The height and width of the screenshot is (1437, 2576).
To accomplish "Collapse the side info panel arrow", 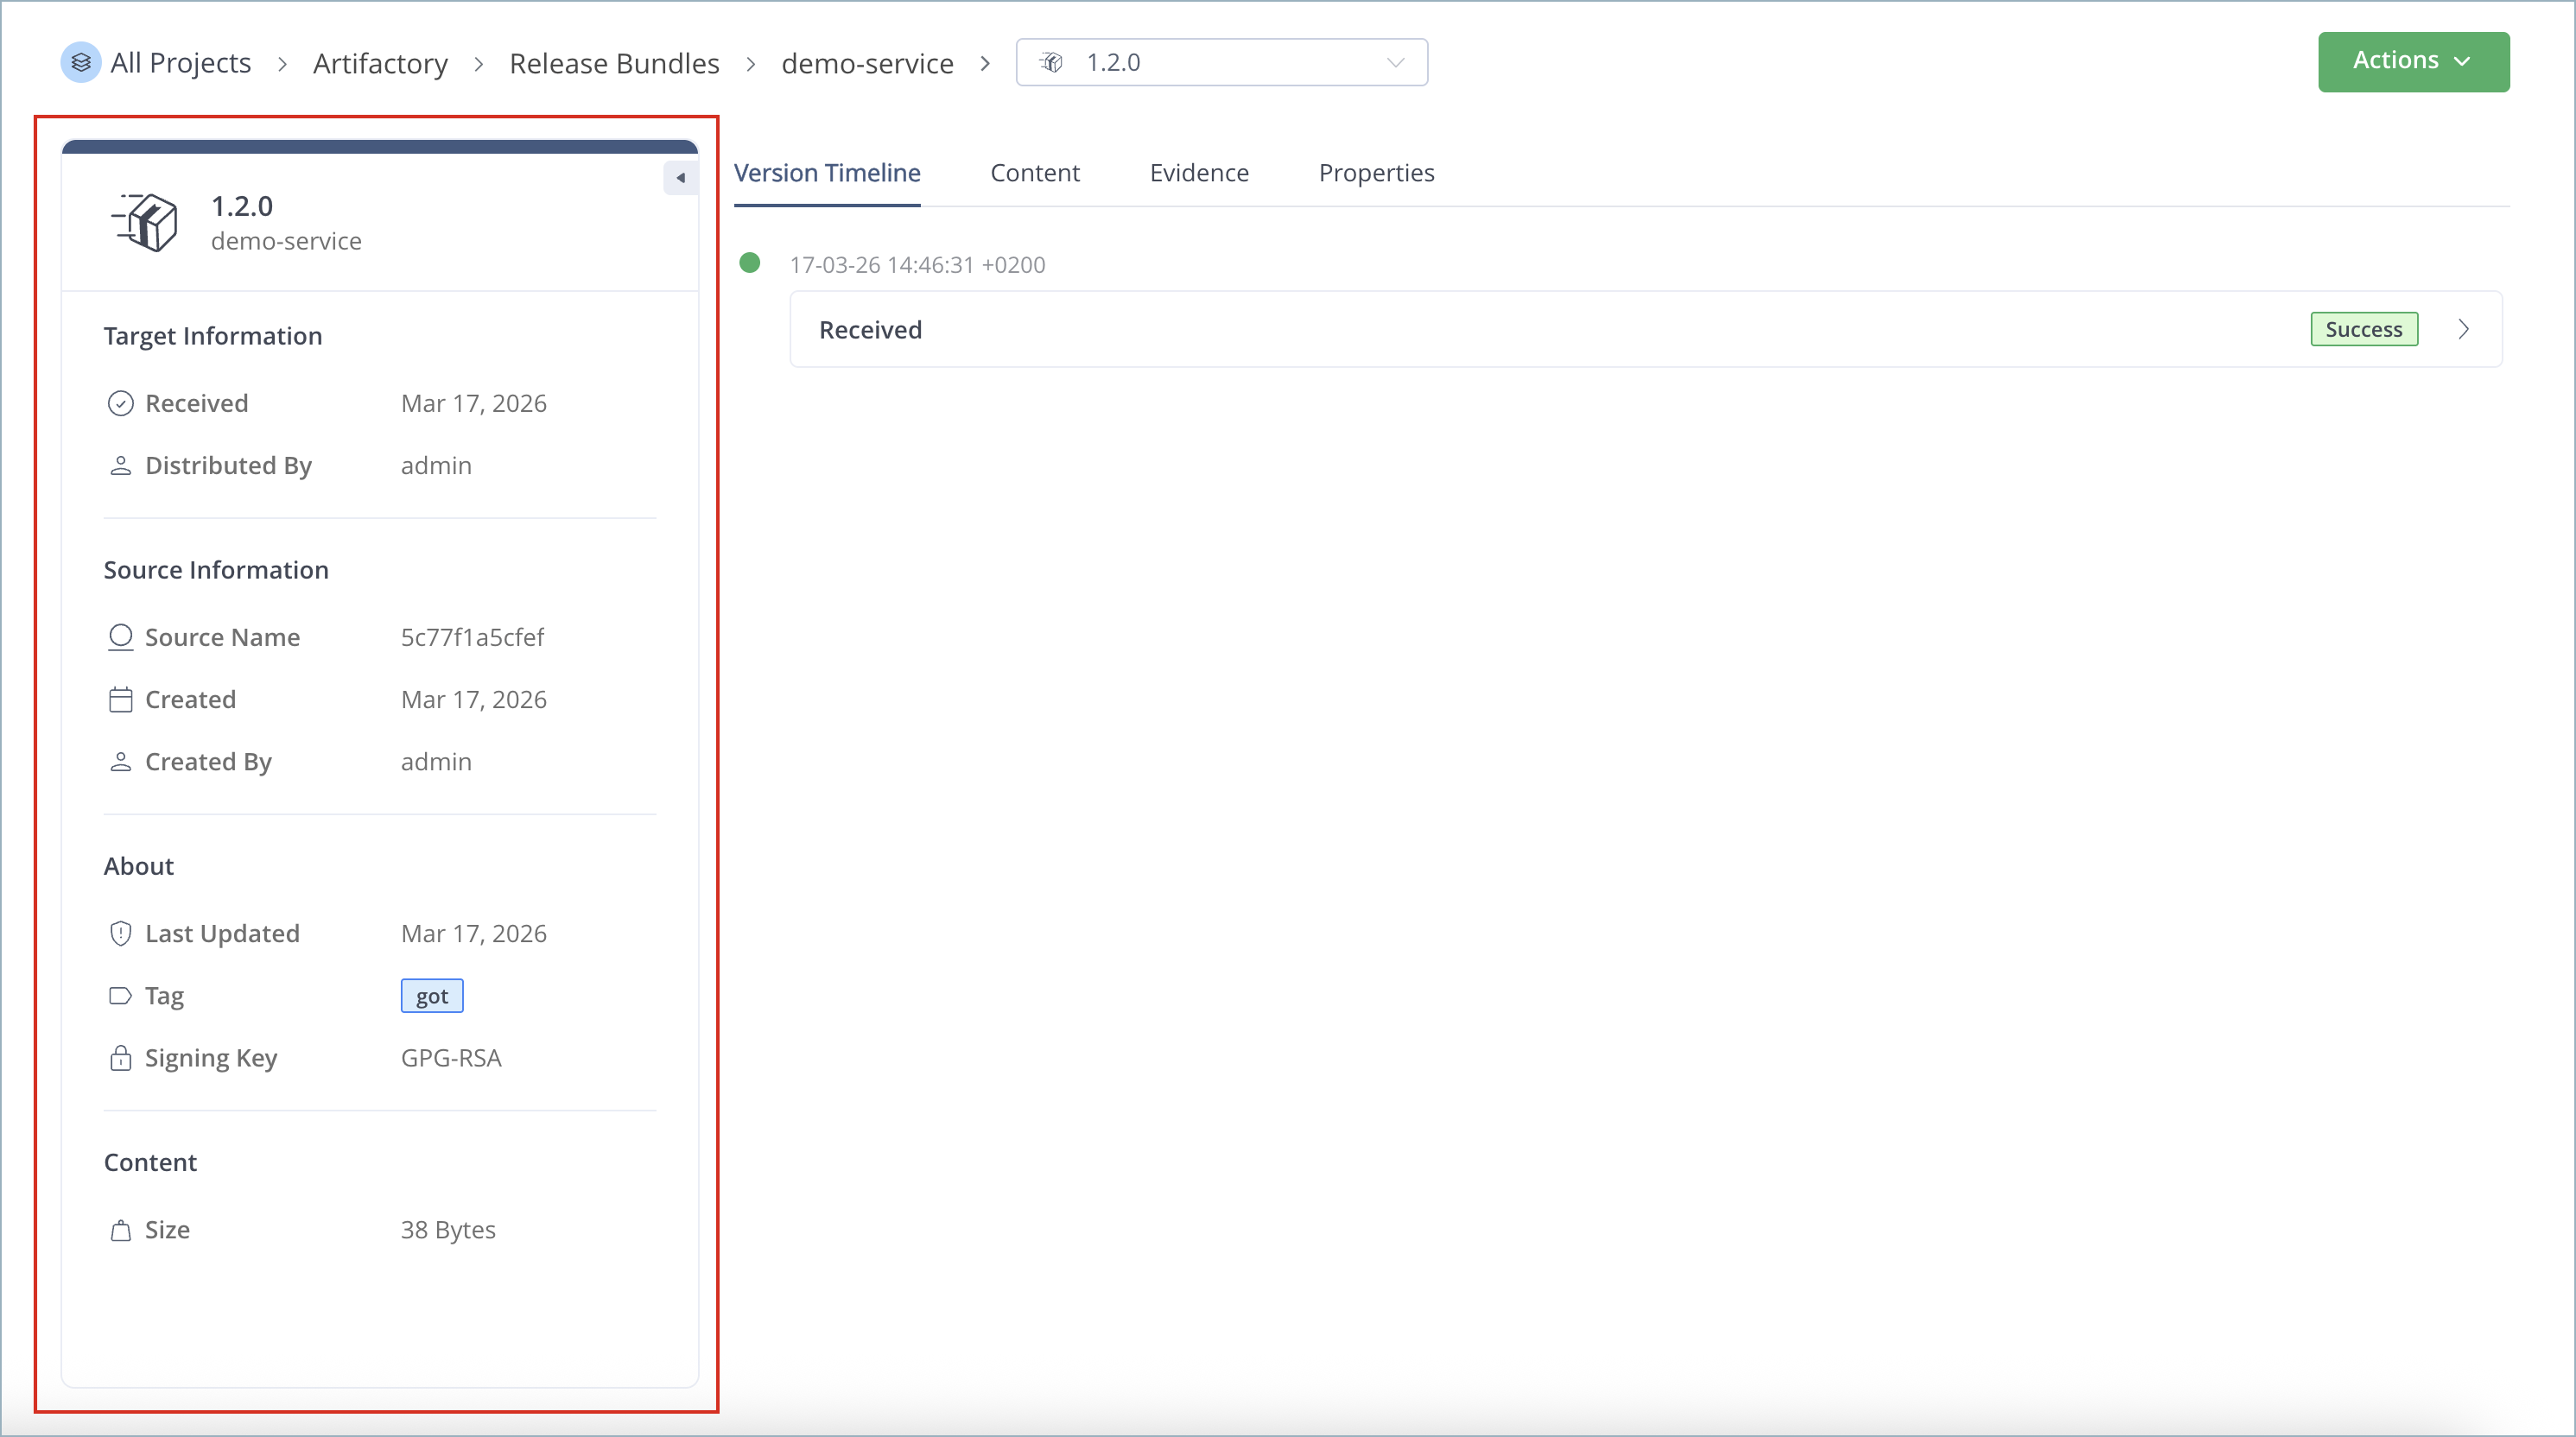I will click(680, 178).
